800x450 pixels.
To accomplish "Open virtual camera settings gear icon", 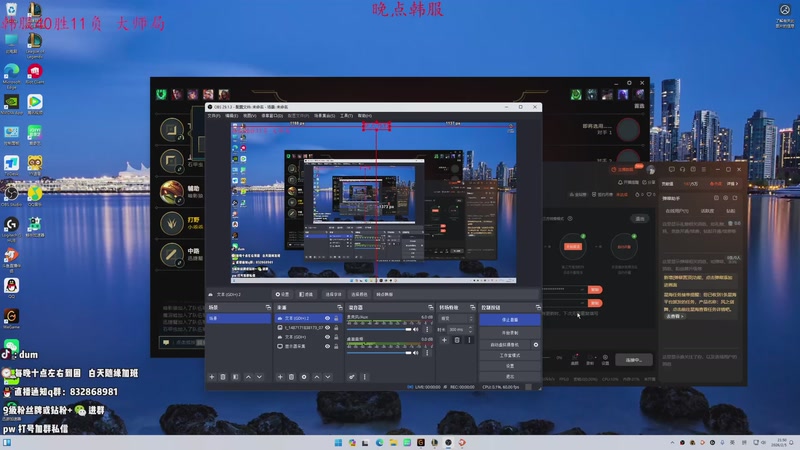I will pos(536,344).
